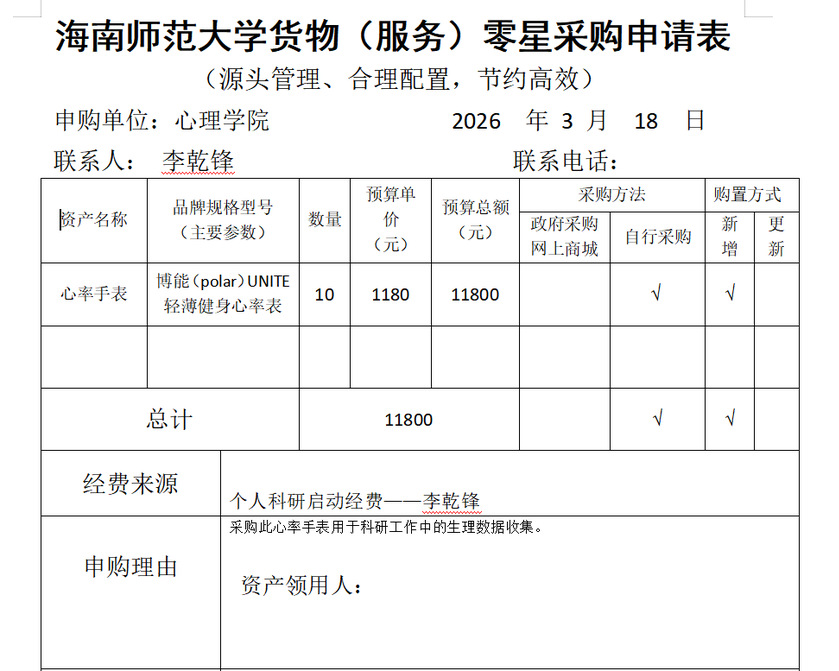839x671 pixels.
Task: Click the unit price value 1180
Action: (390, 294)
